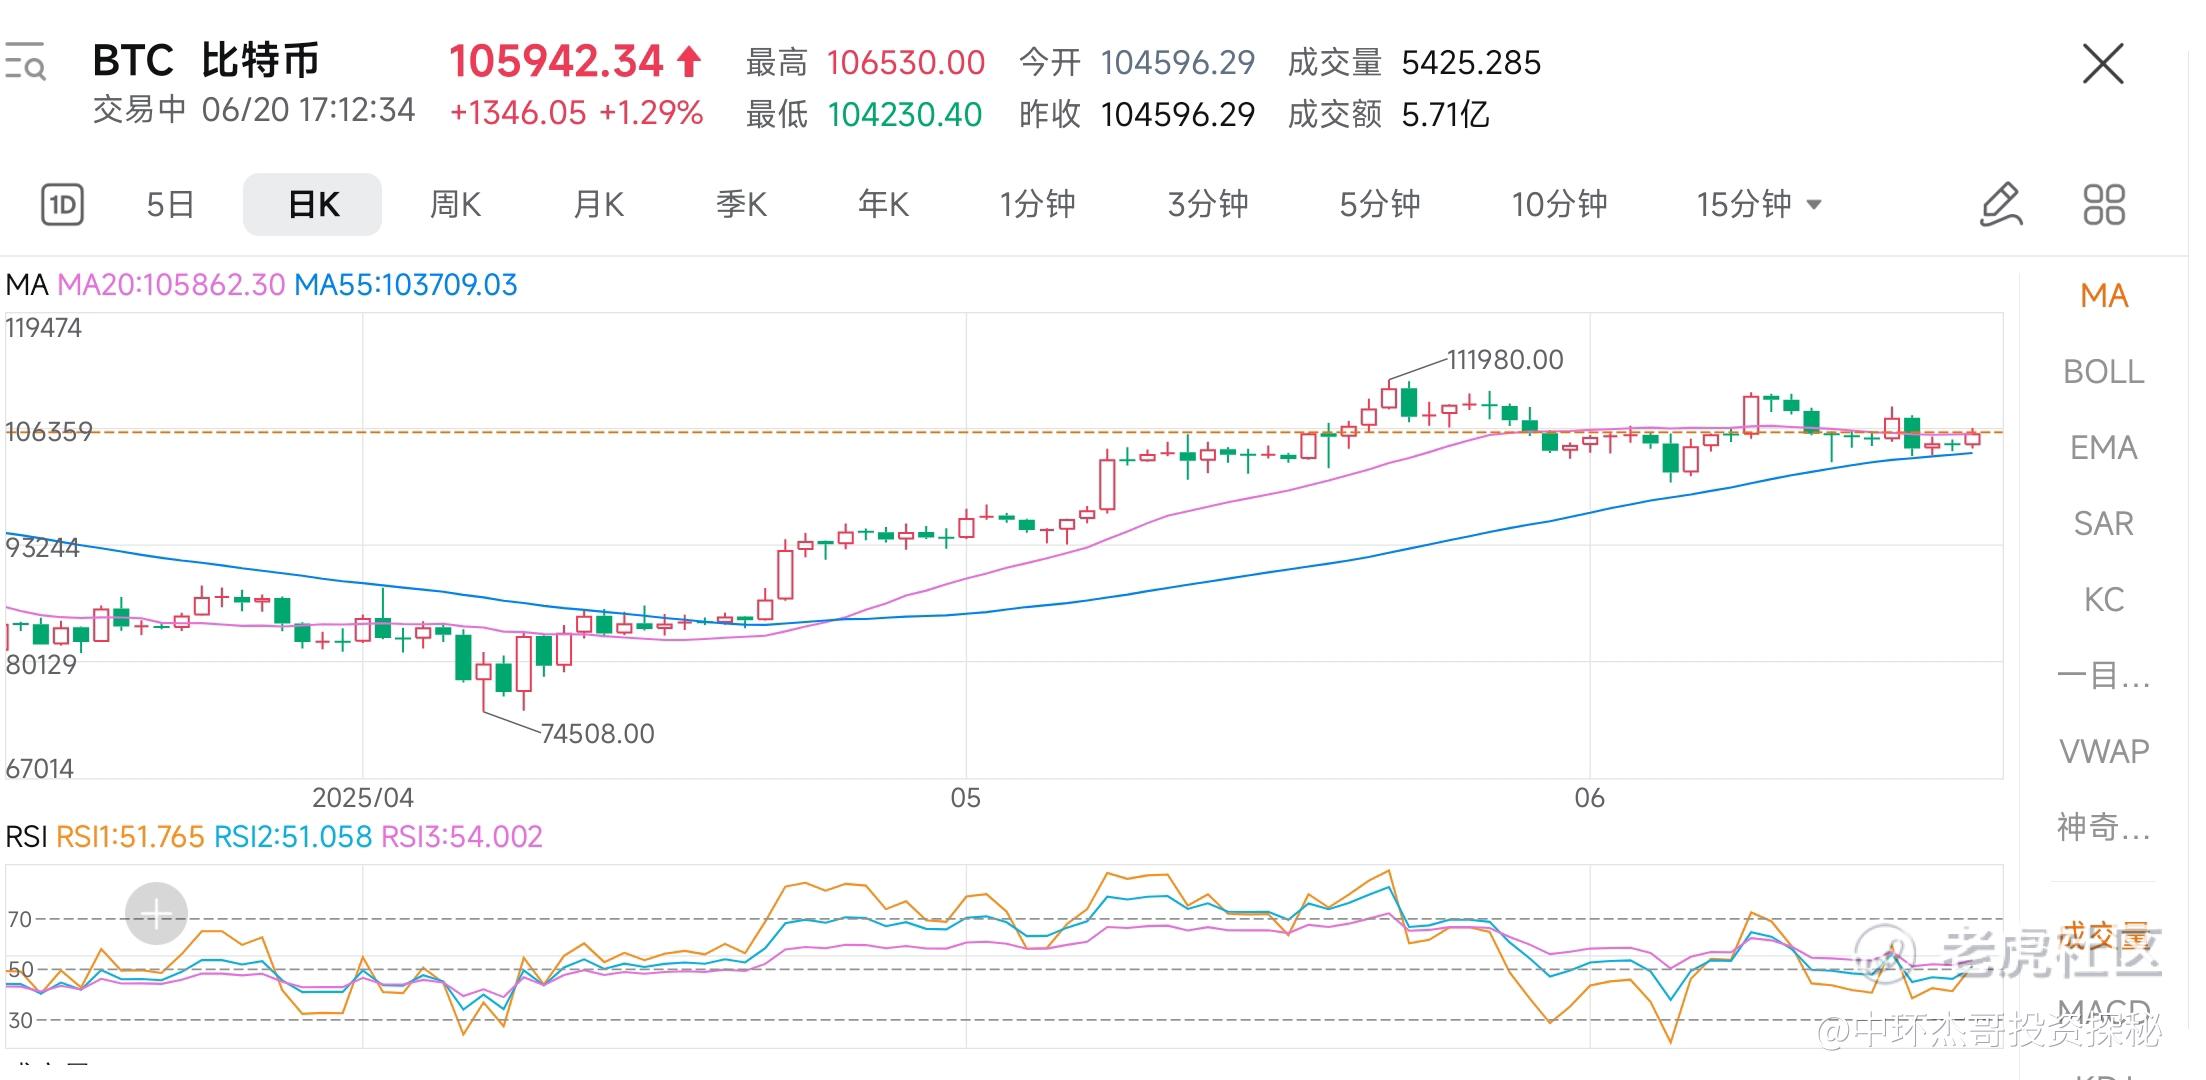Select the 1分钟 interval
This screenshot has width=2206, height=1080.
tap(1037, 205)
